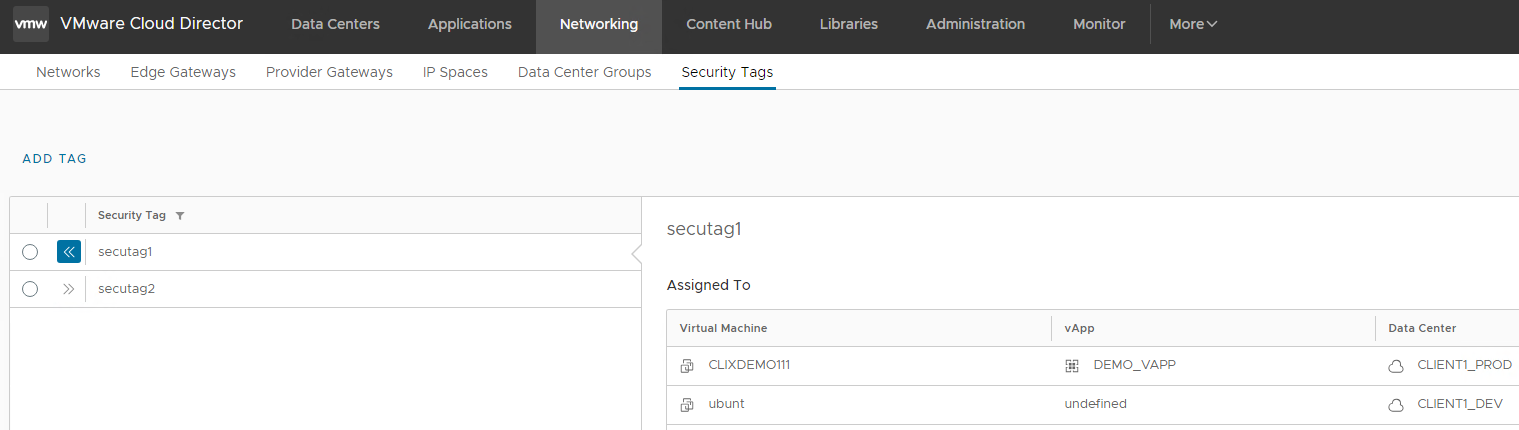Viewport: 1519px width, 430px height.
Task: Click the vmw logo icon
Action: 30,24
